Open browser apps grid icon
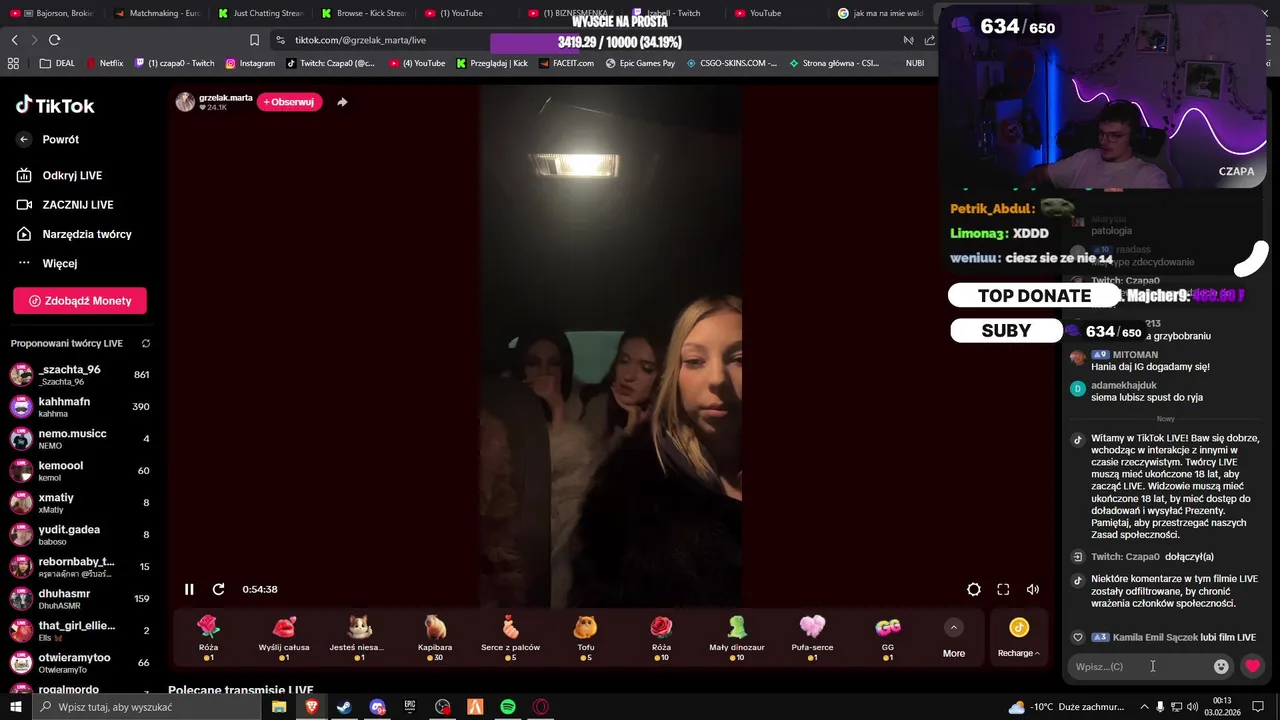 [x=13, y=63]
